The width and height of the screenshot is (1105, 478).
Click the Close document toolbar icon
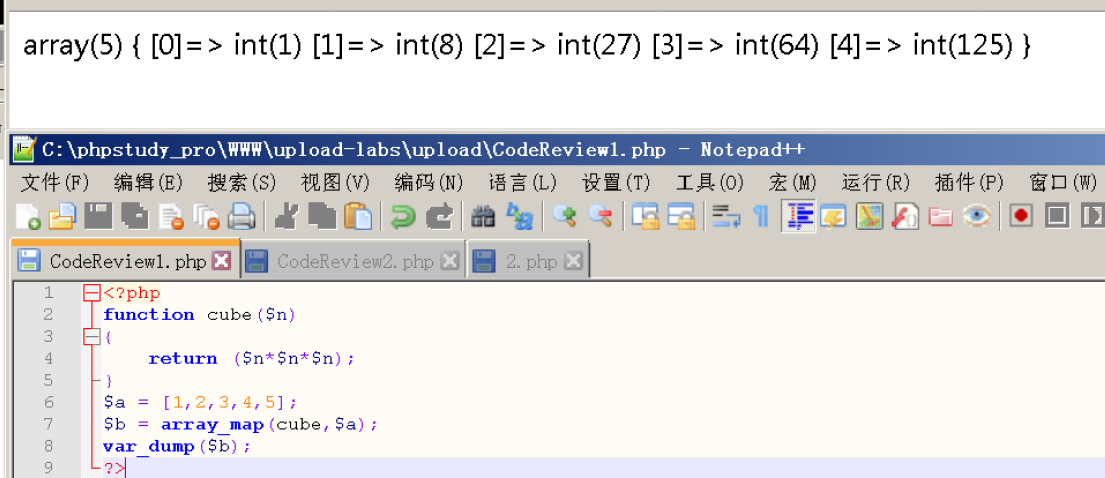coord(171,216)
